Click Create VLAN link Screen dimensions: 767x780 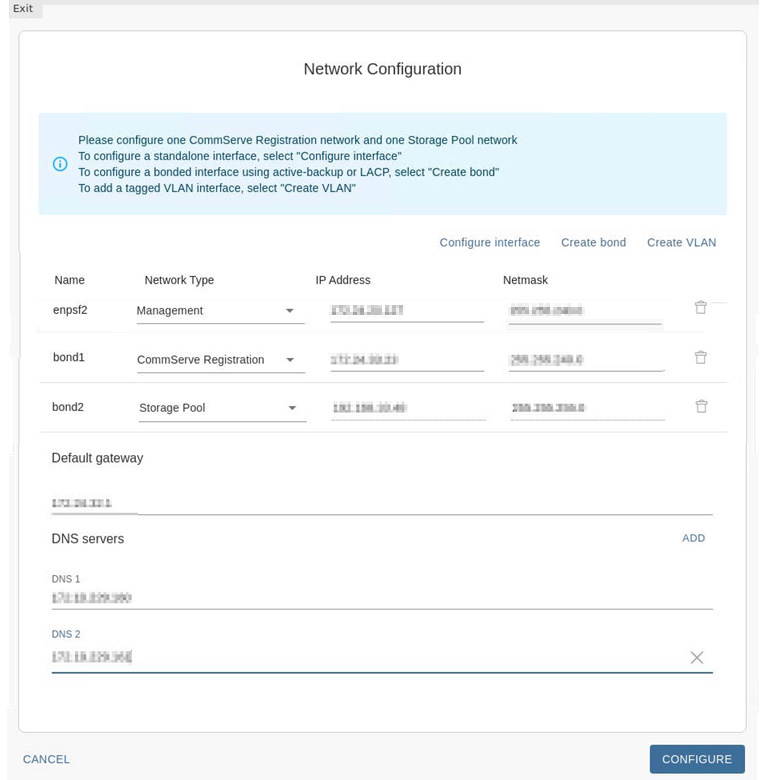point(681,242)
